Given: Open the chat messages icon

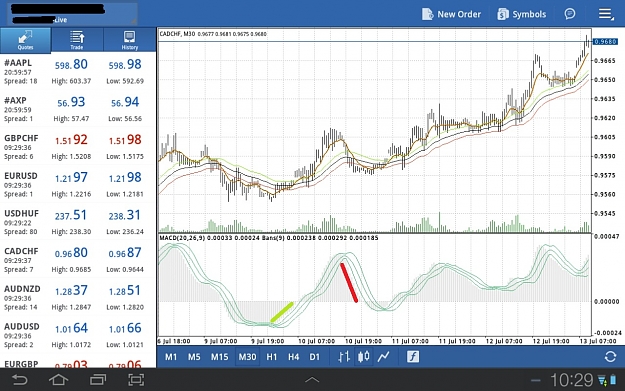Looking at the screenshot, I should [x=570, y=14].
